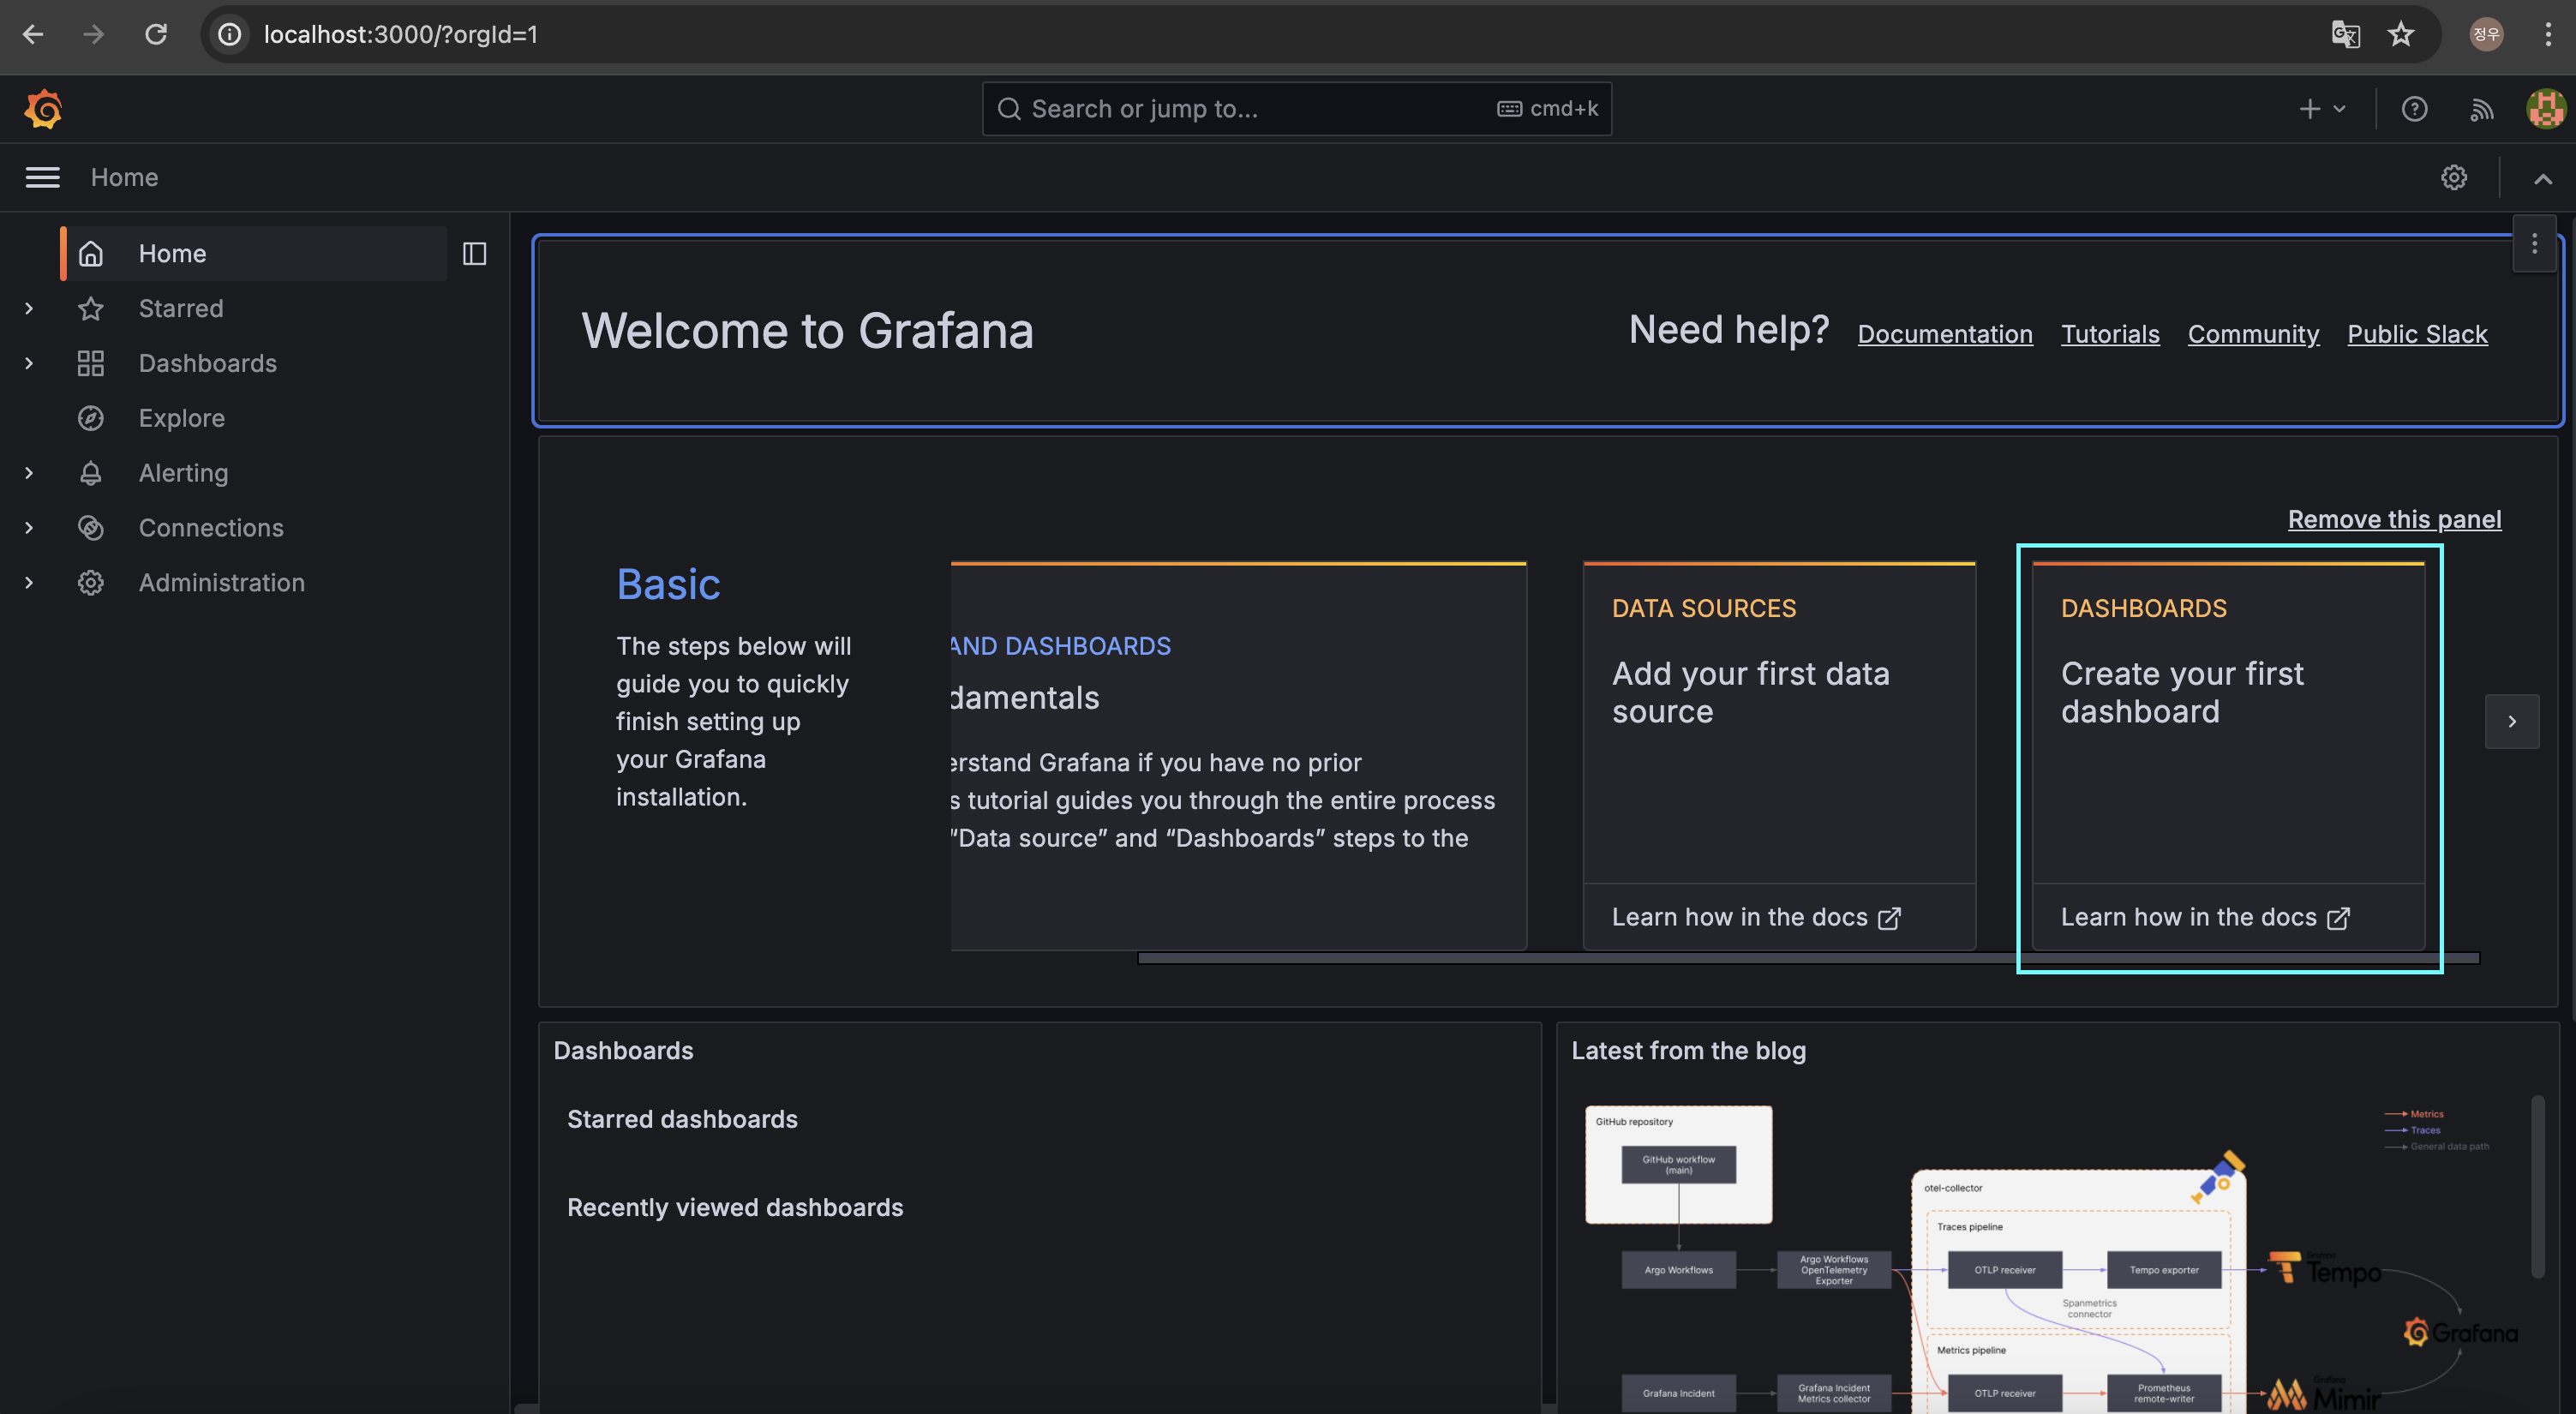Click the Home breadcrumb text
Viewport: 2576px width, 1414px height.
coord(125,177)
